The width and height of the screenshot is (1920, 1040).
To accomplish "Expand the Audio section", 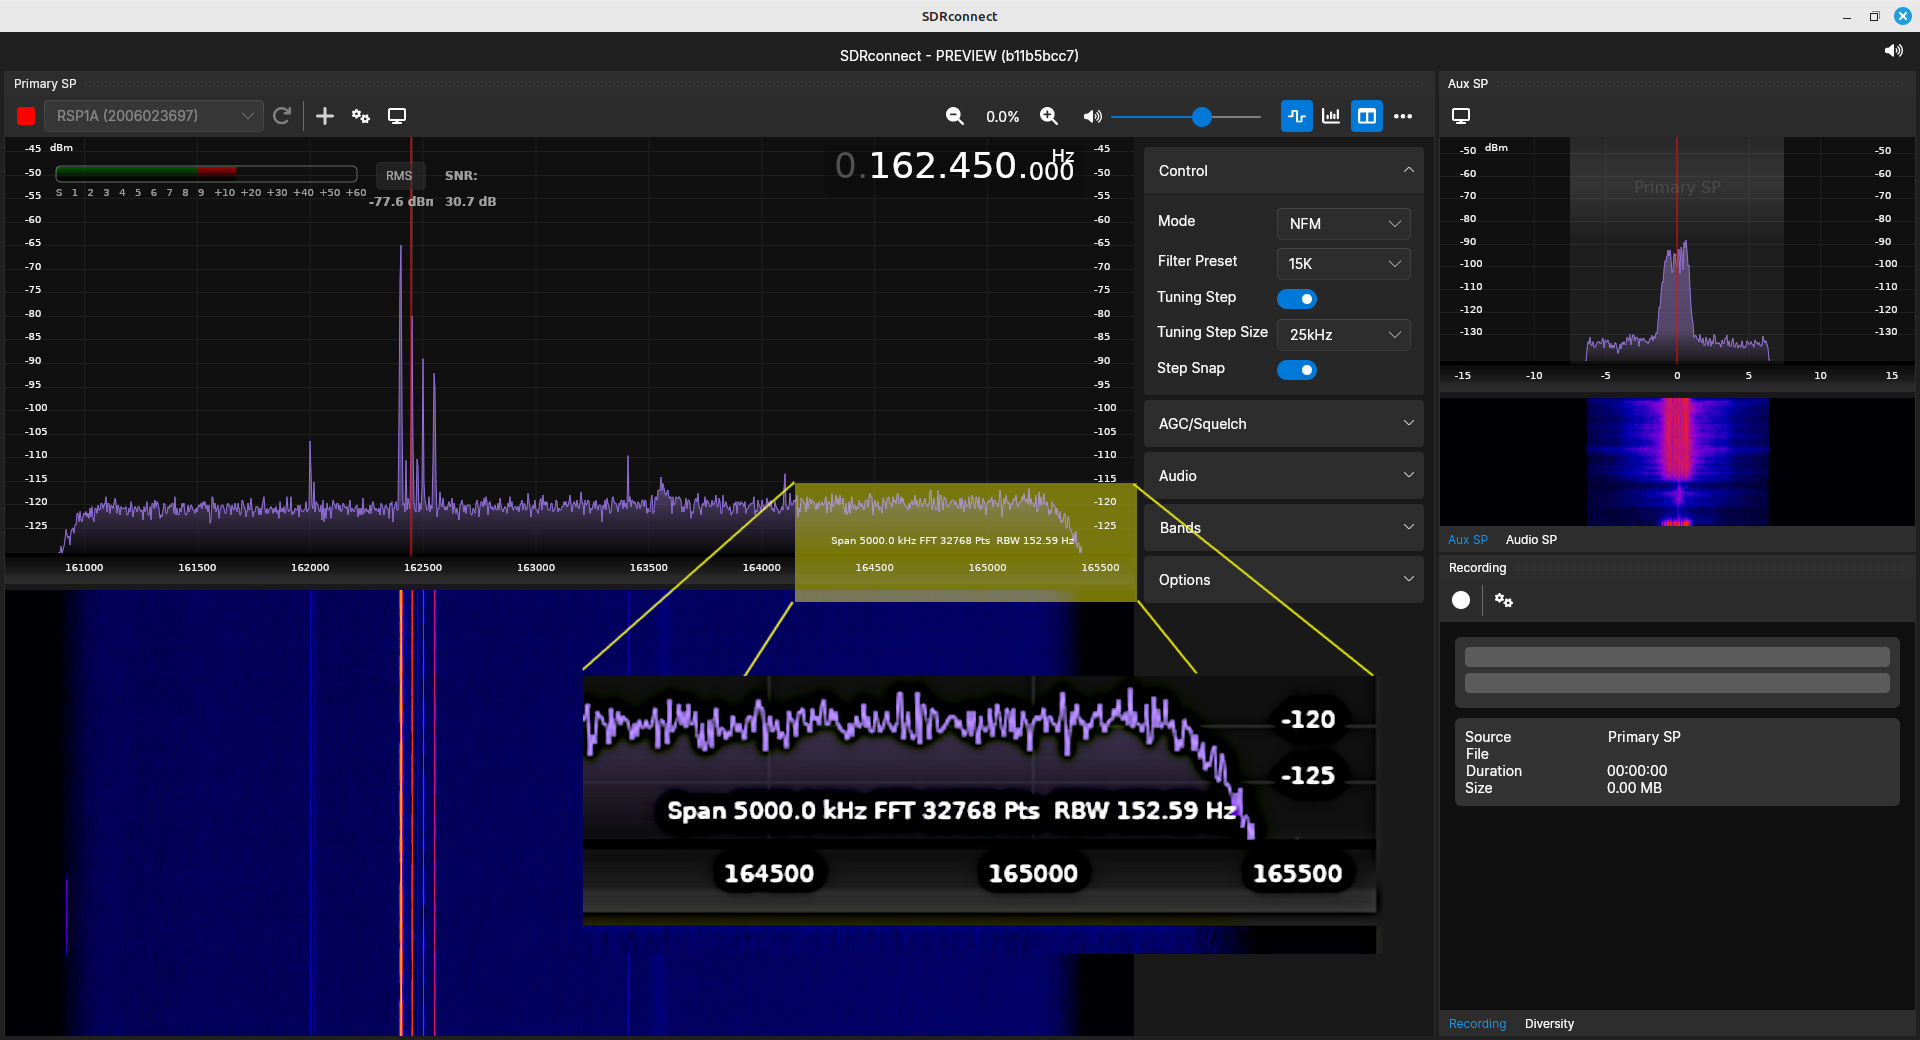I will click(1284, 476).
